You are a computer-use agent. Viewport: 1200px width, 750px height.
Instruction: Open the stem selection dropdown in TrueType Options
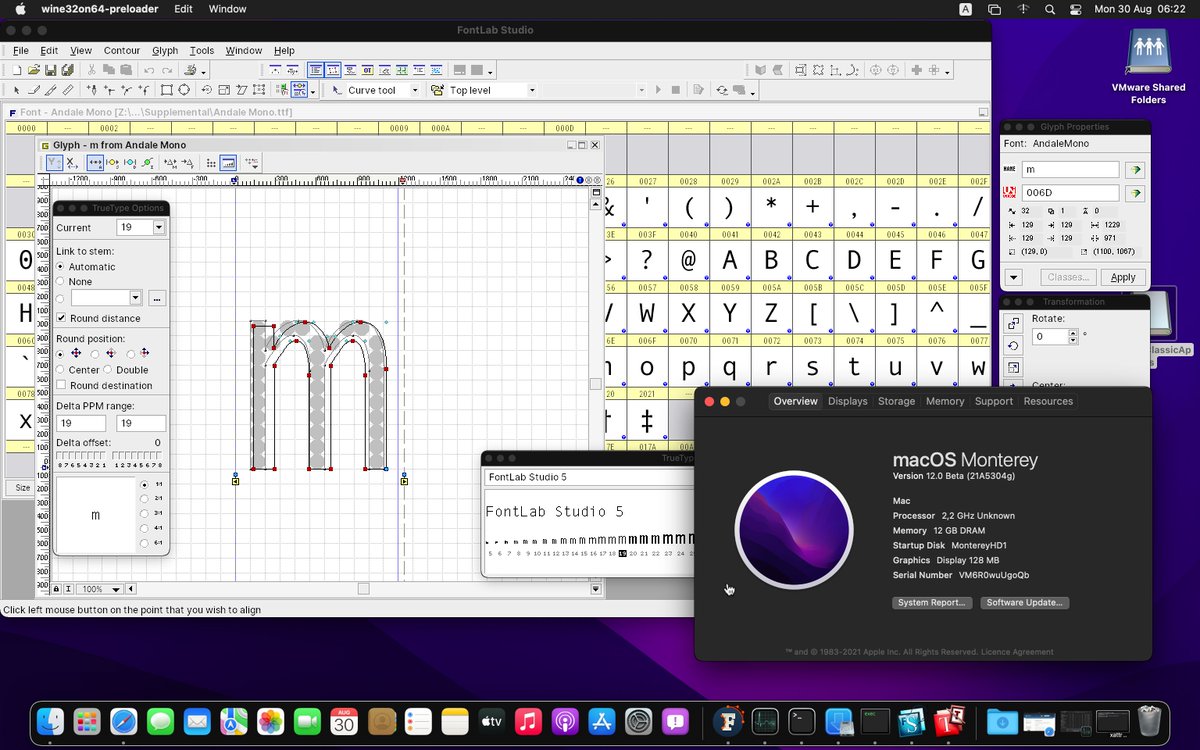click(136, 298)
